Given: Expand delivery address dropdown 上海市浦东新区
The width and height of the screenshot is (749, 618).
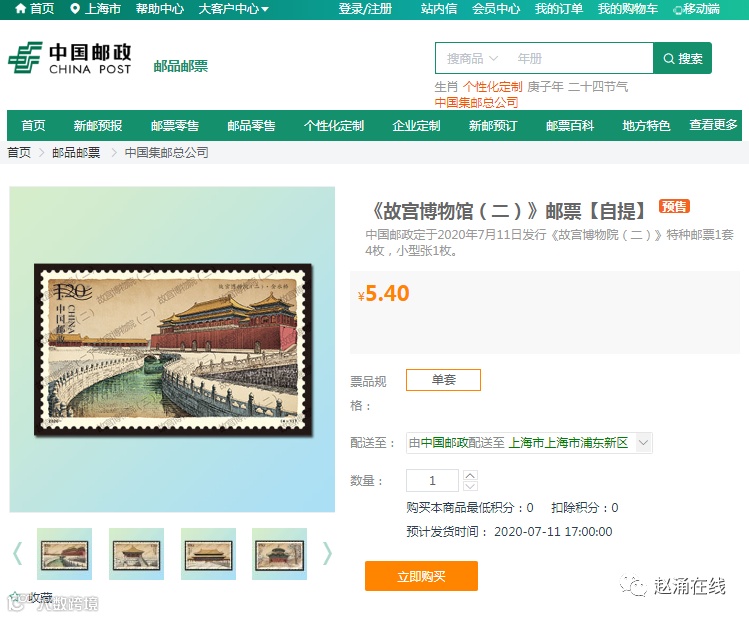Looking at the screenshot, I should tap(643, 443).
